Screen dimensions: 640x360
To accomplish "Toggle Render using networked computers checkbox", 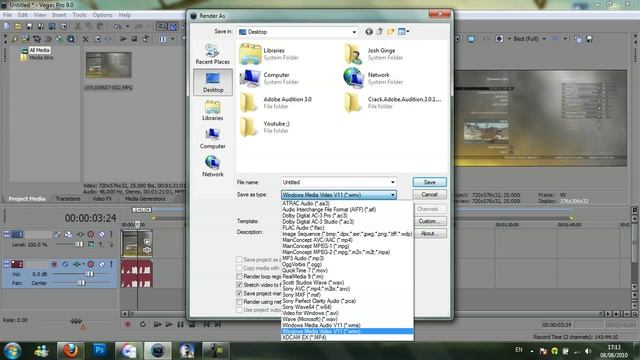I will point(239,302).
